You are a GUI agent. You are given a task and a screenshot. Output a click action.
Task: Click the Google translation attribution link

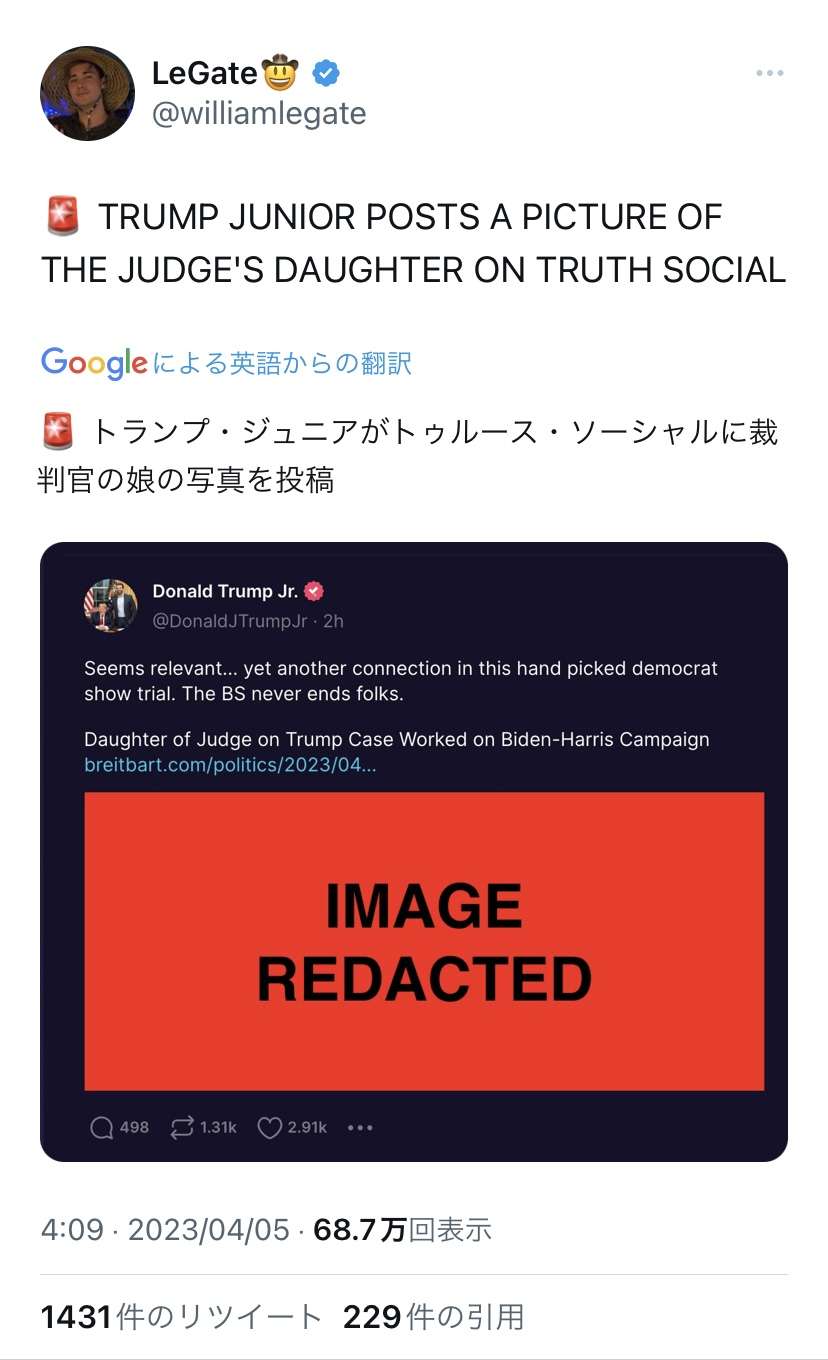226,362
